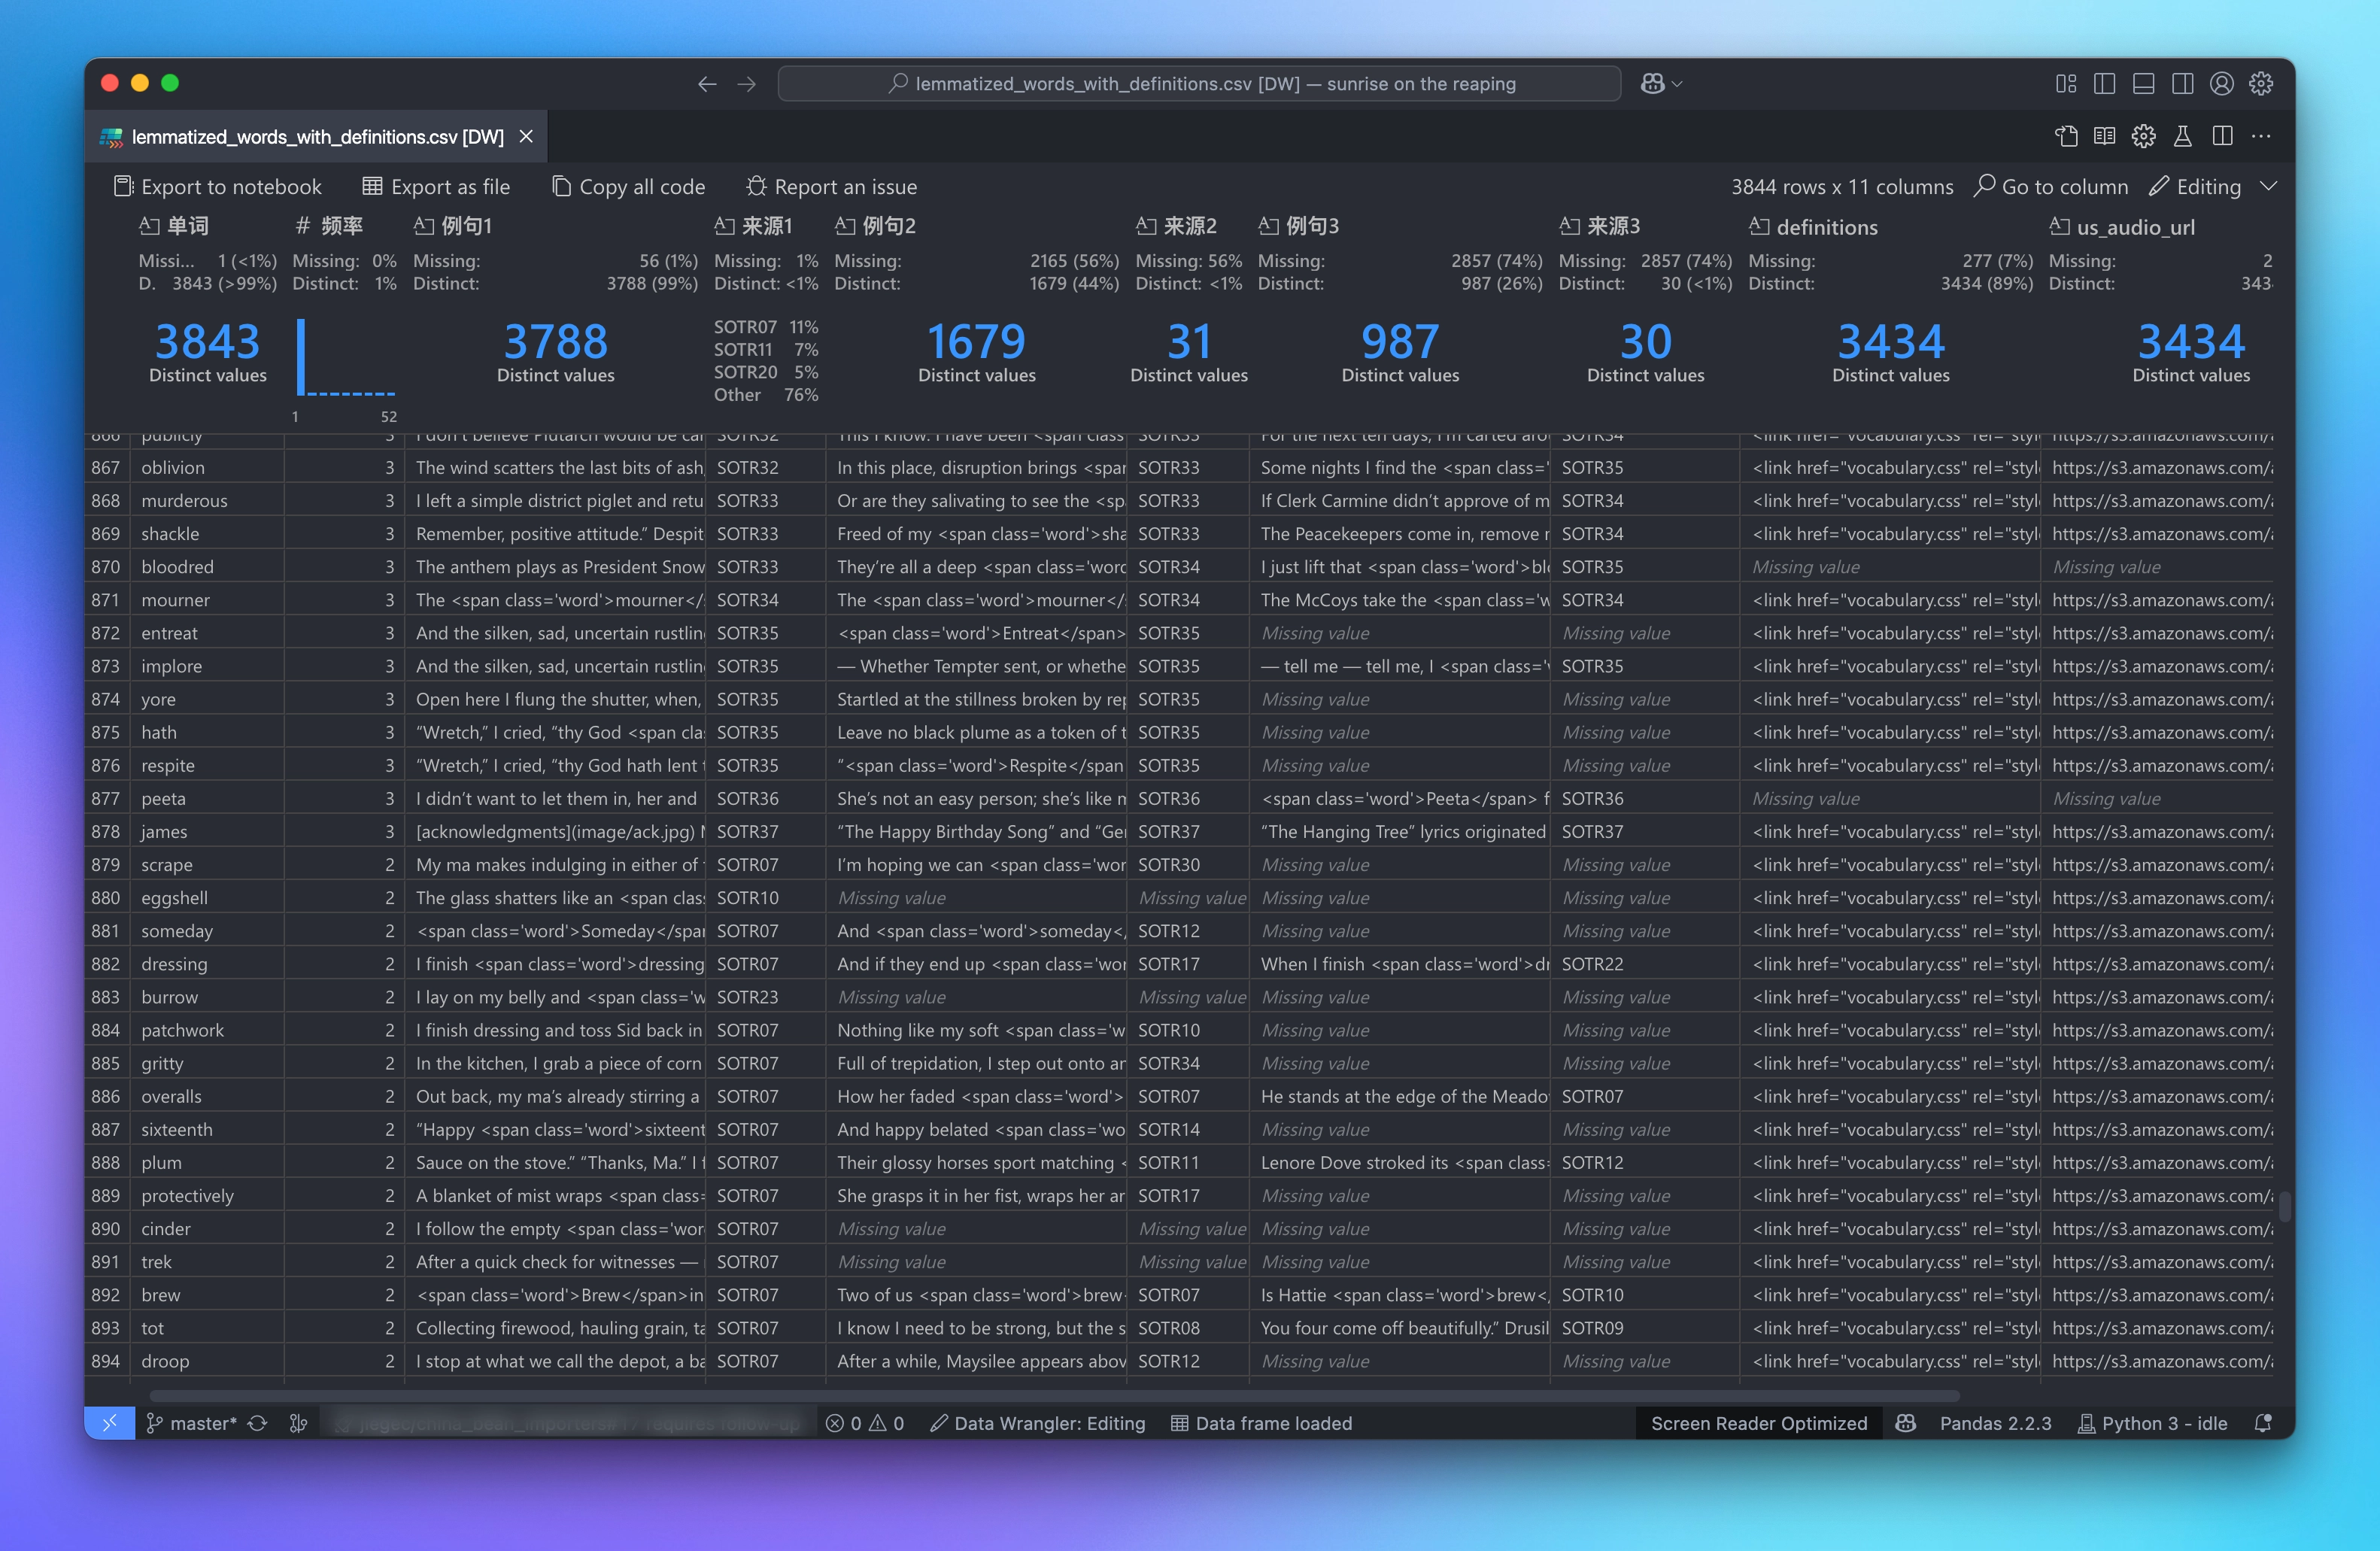
Task: Expand the Editing mode dropdown chevron
Action: 2268,187
